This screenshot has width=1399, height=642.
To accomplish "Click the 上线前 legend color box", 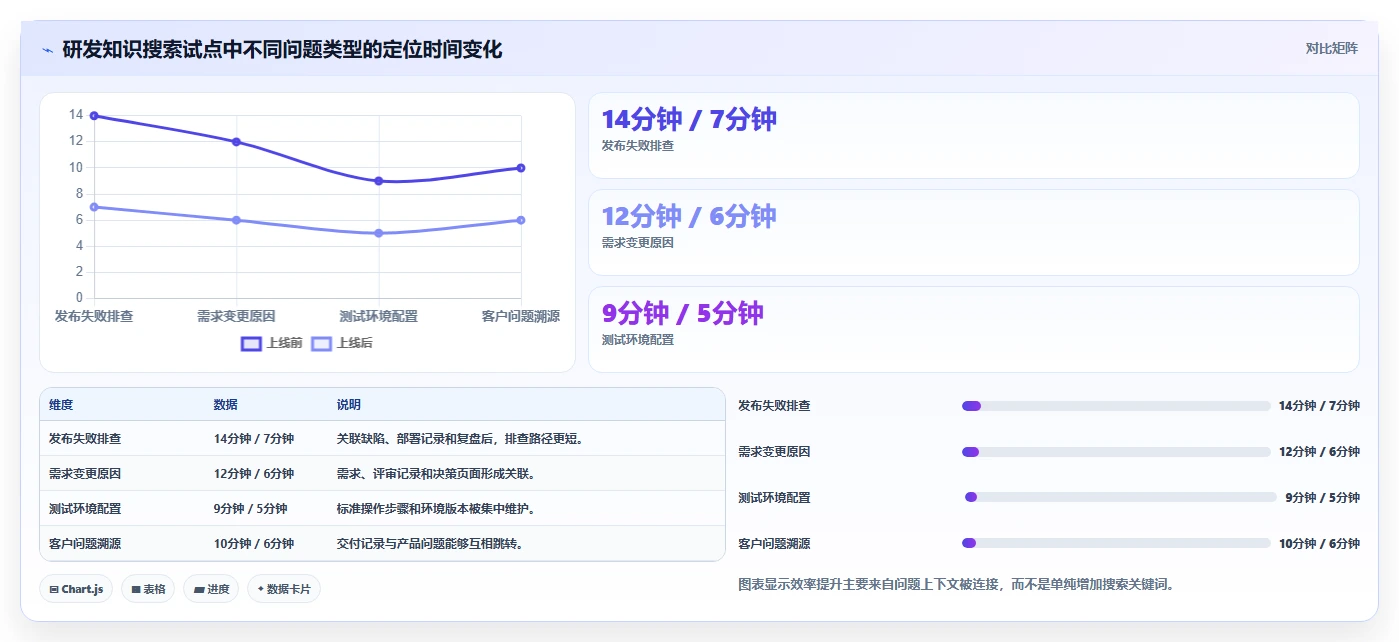I will coord(251,343).
